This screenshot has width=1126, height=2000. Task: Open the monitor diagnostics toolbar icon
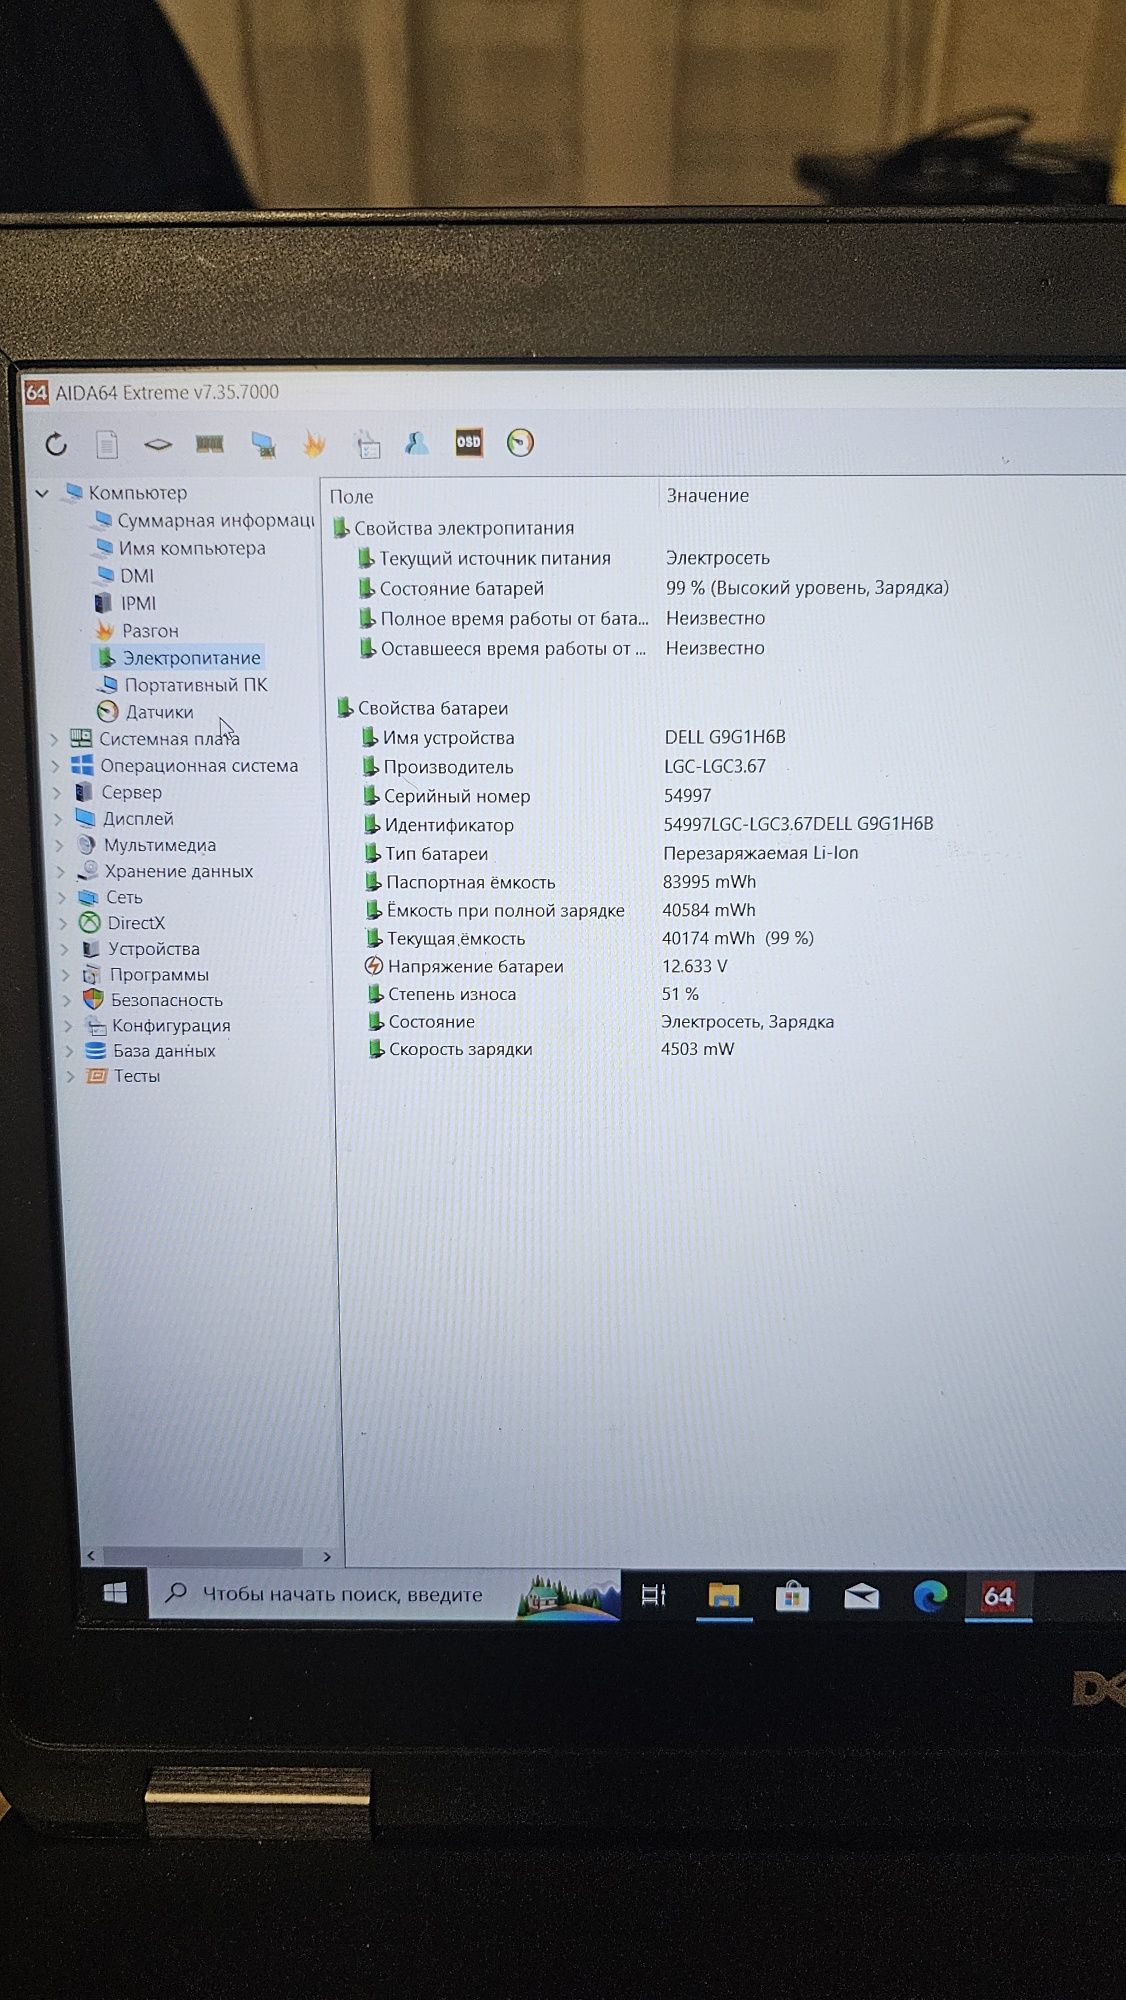pos(263,444)
